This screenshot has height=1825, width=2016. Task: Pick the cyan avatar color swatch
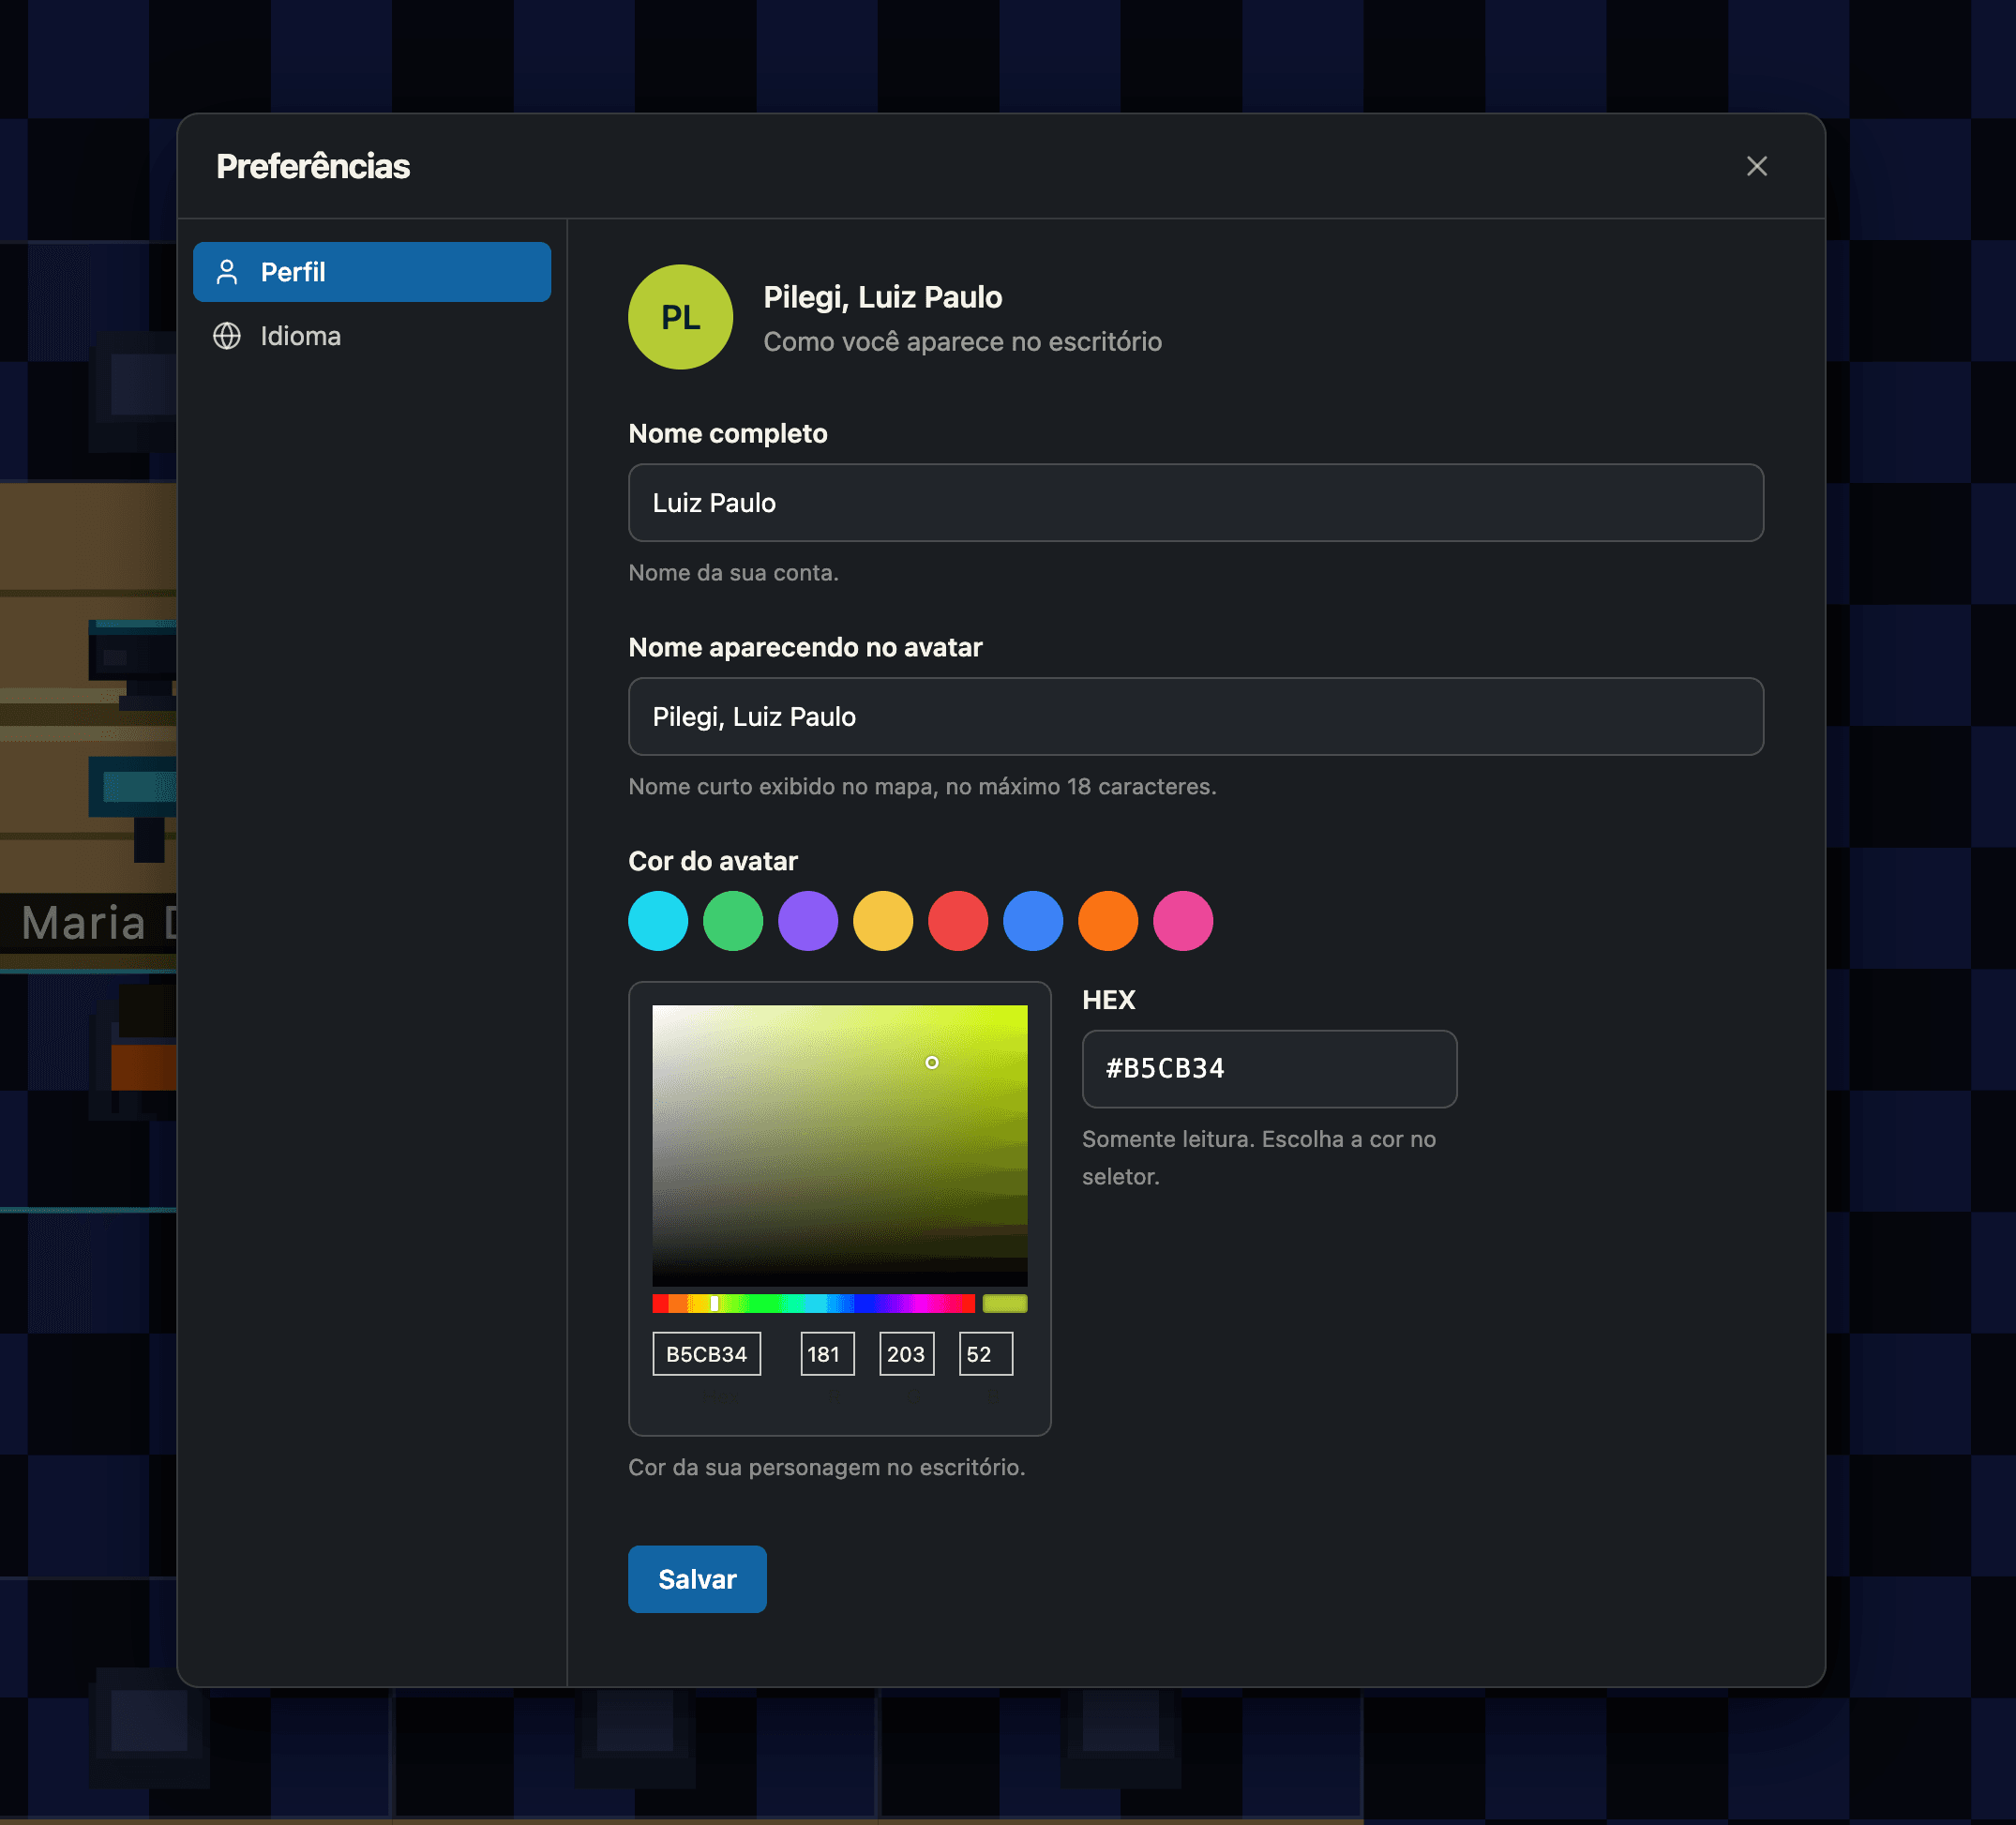658,921
